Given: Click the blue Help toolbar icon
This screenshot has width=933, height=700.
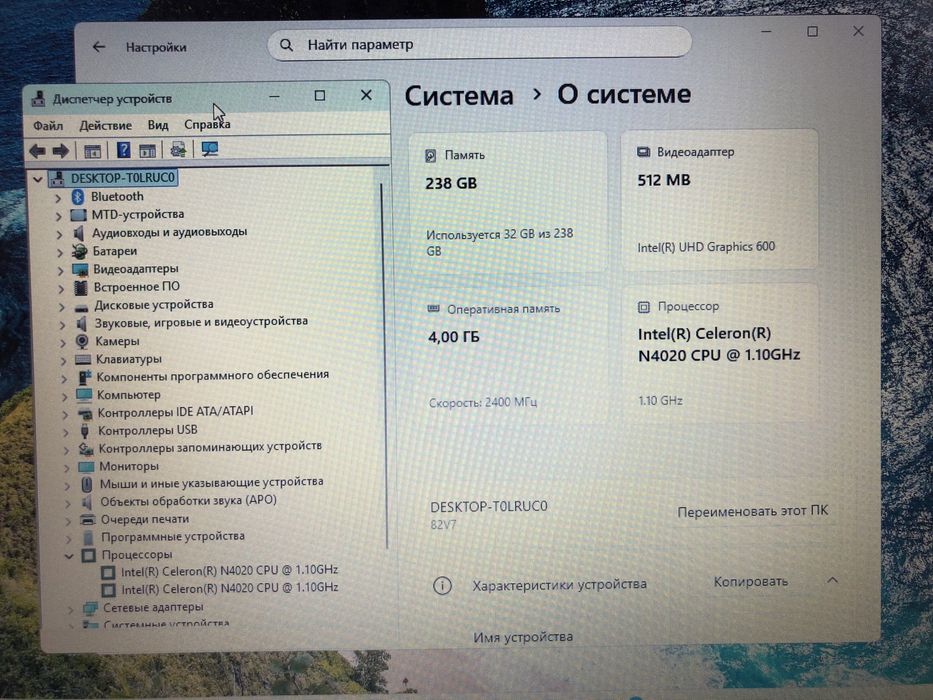Looking at the screenshot, I should (x=123, y=150).
